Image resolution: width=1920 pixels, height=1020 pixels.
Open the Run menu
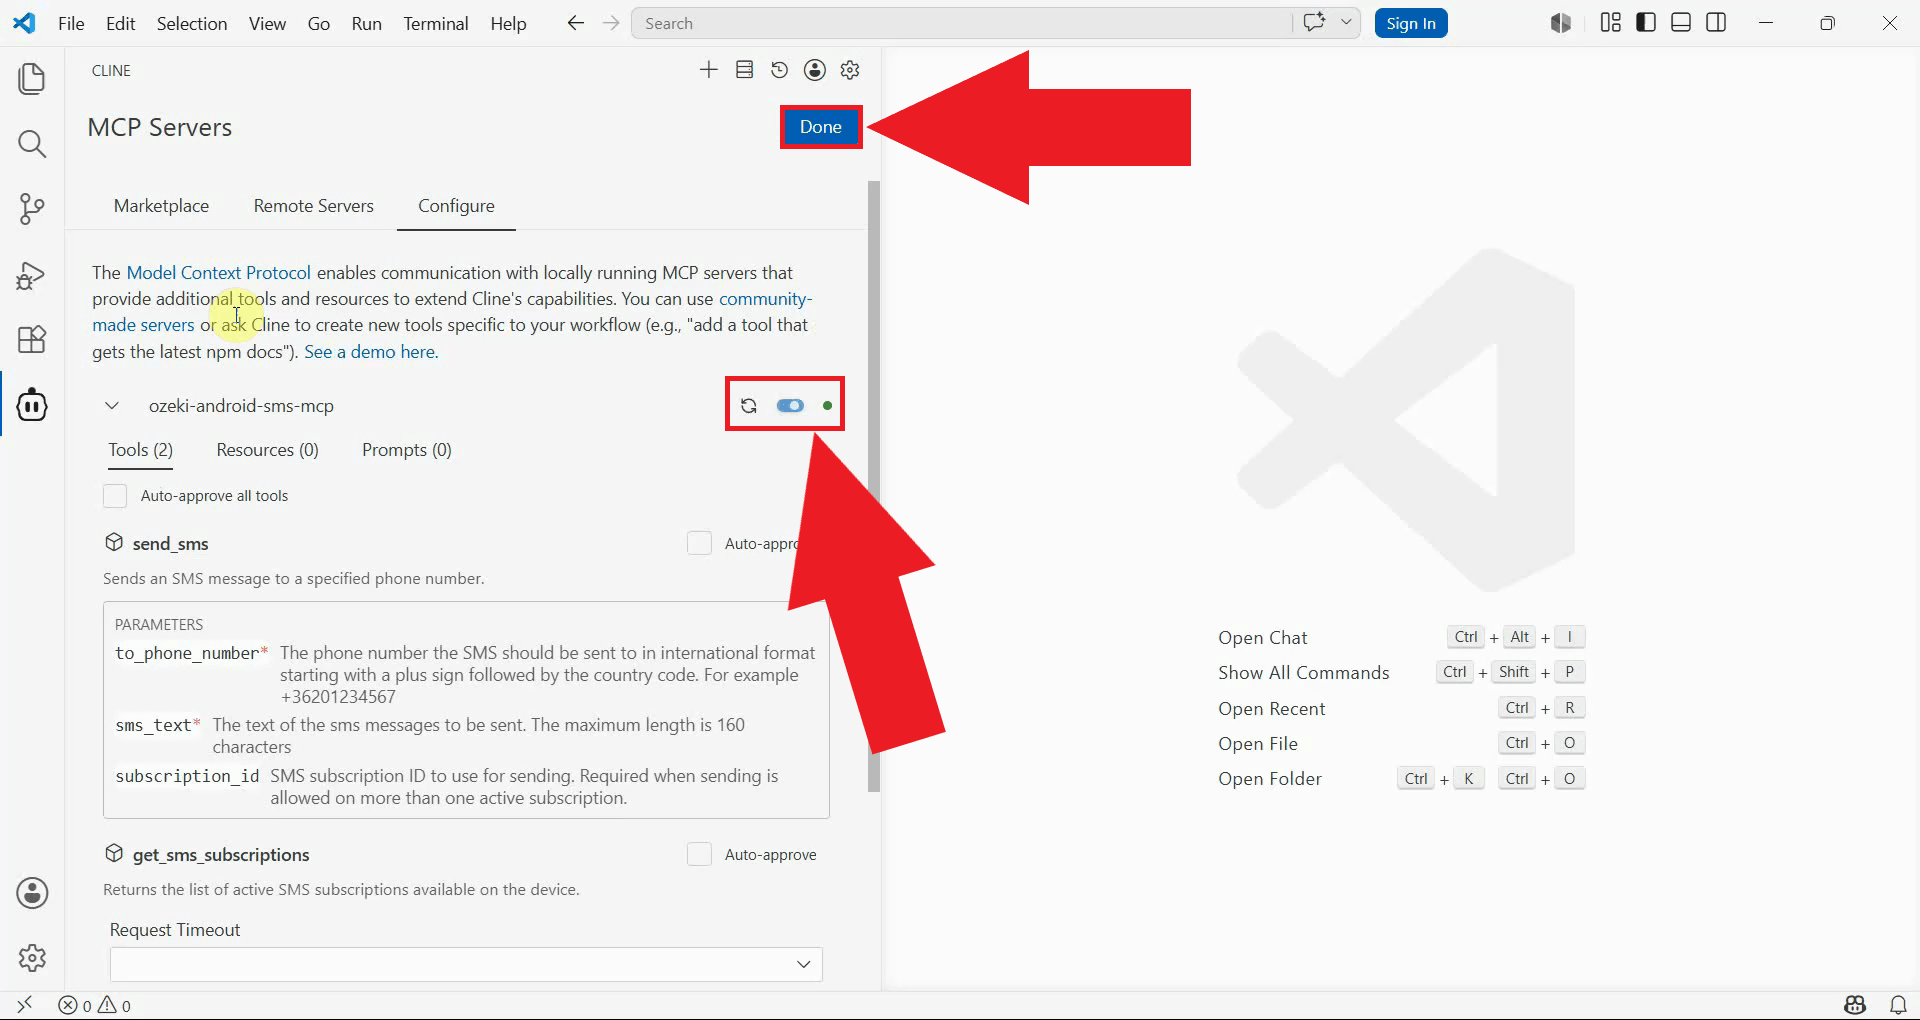tap(367, 23)
